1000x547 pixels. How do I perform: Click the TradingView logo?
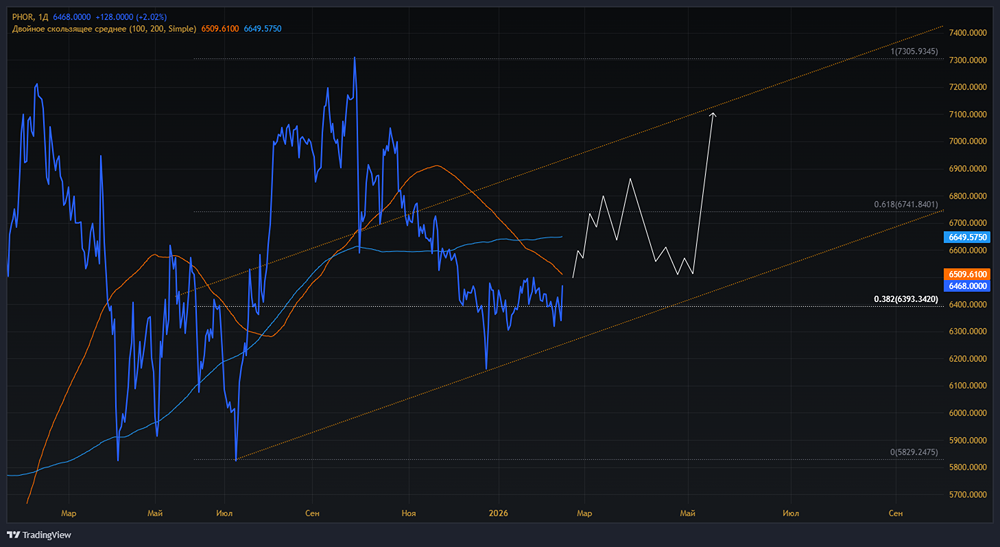tap(39, 535)
